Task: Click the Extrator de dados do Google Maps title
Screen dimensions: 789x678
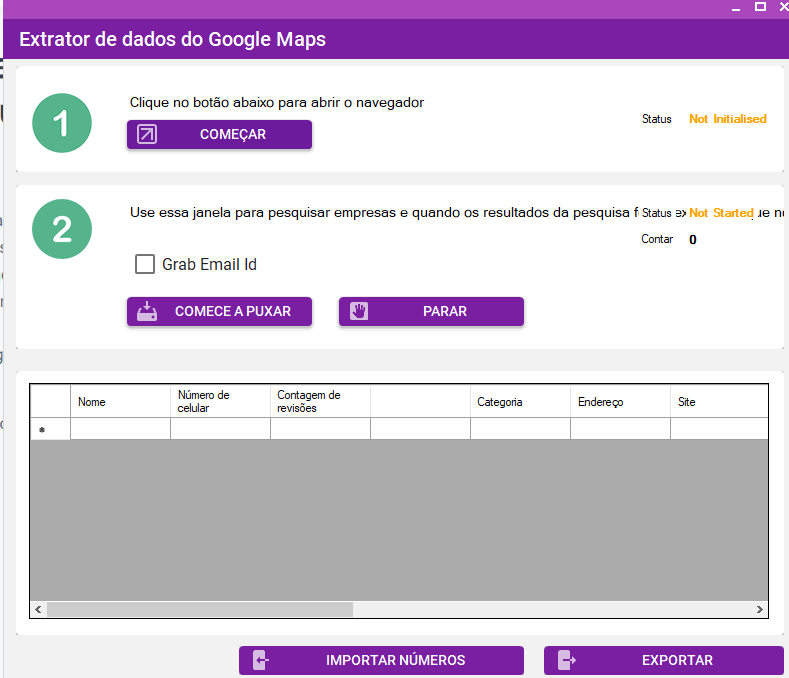Action: [173, 39]
